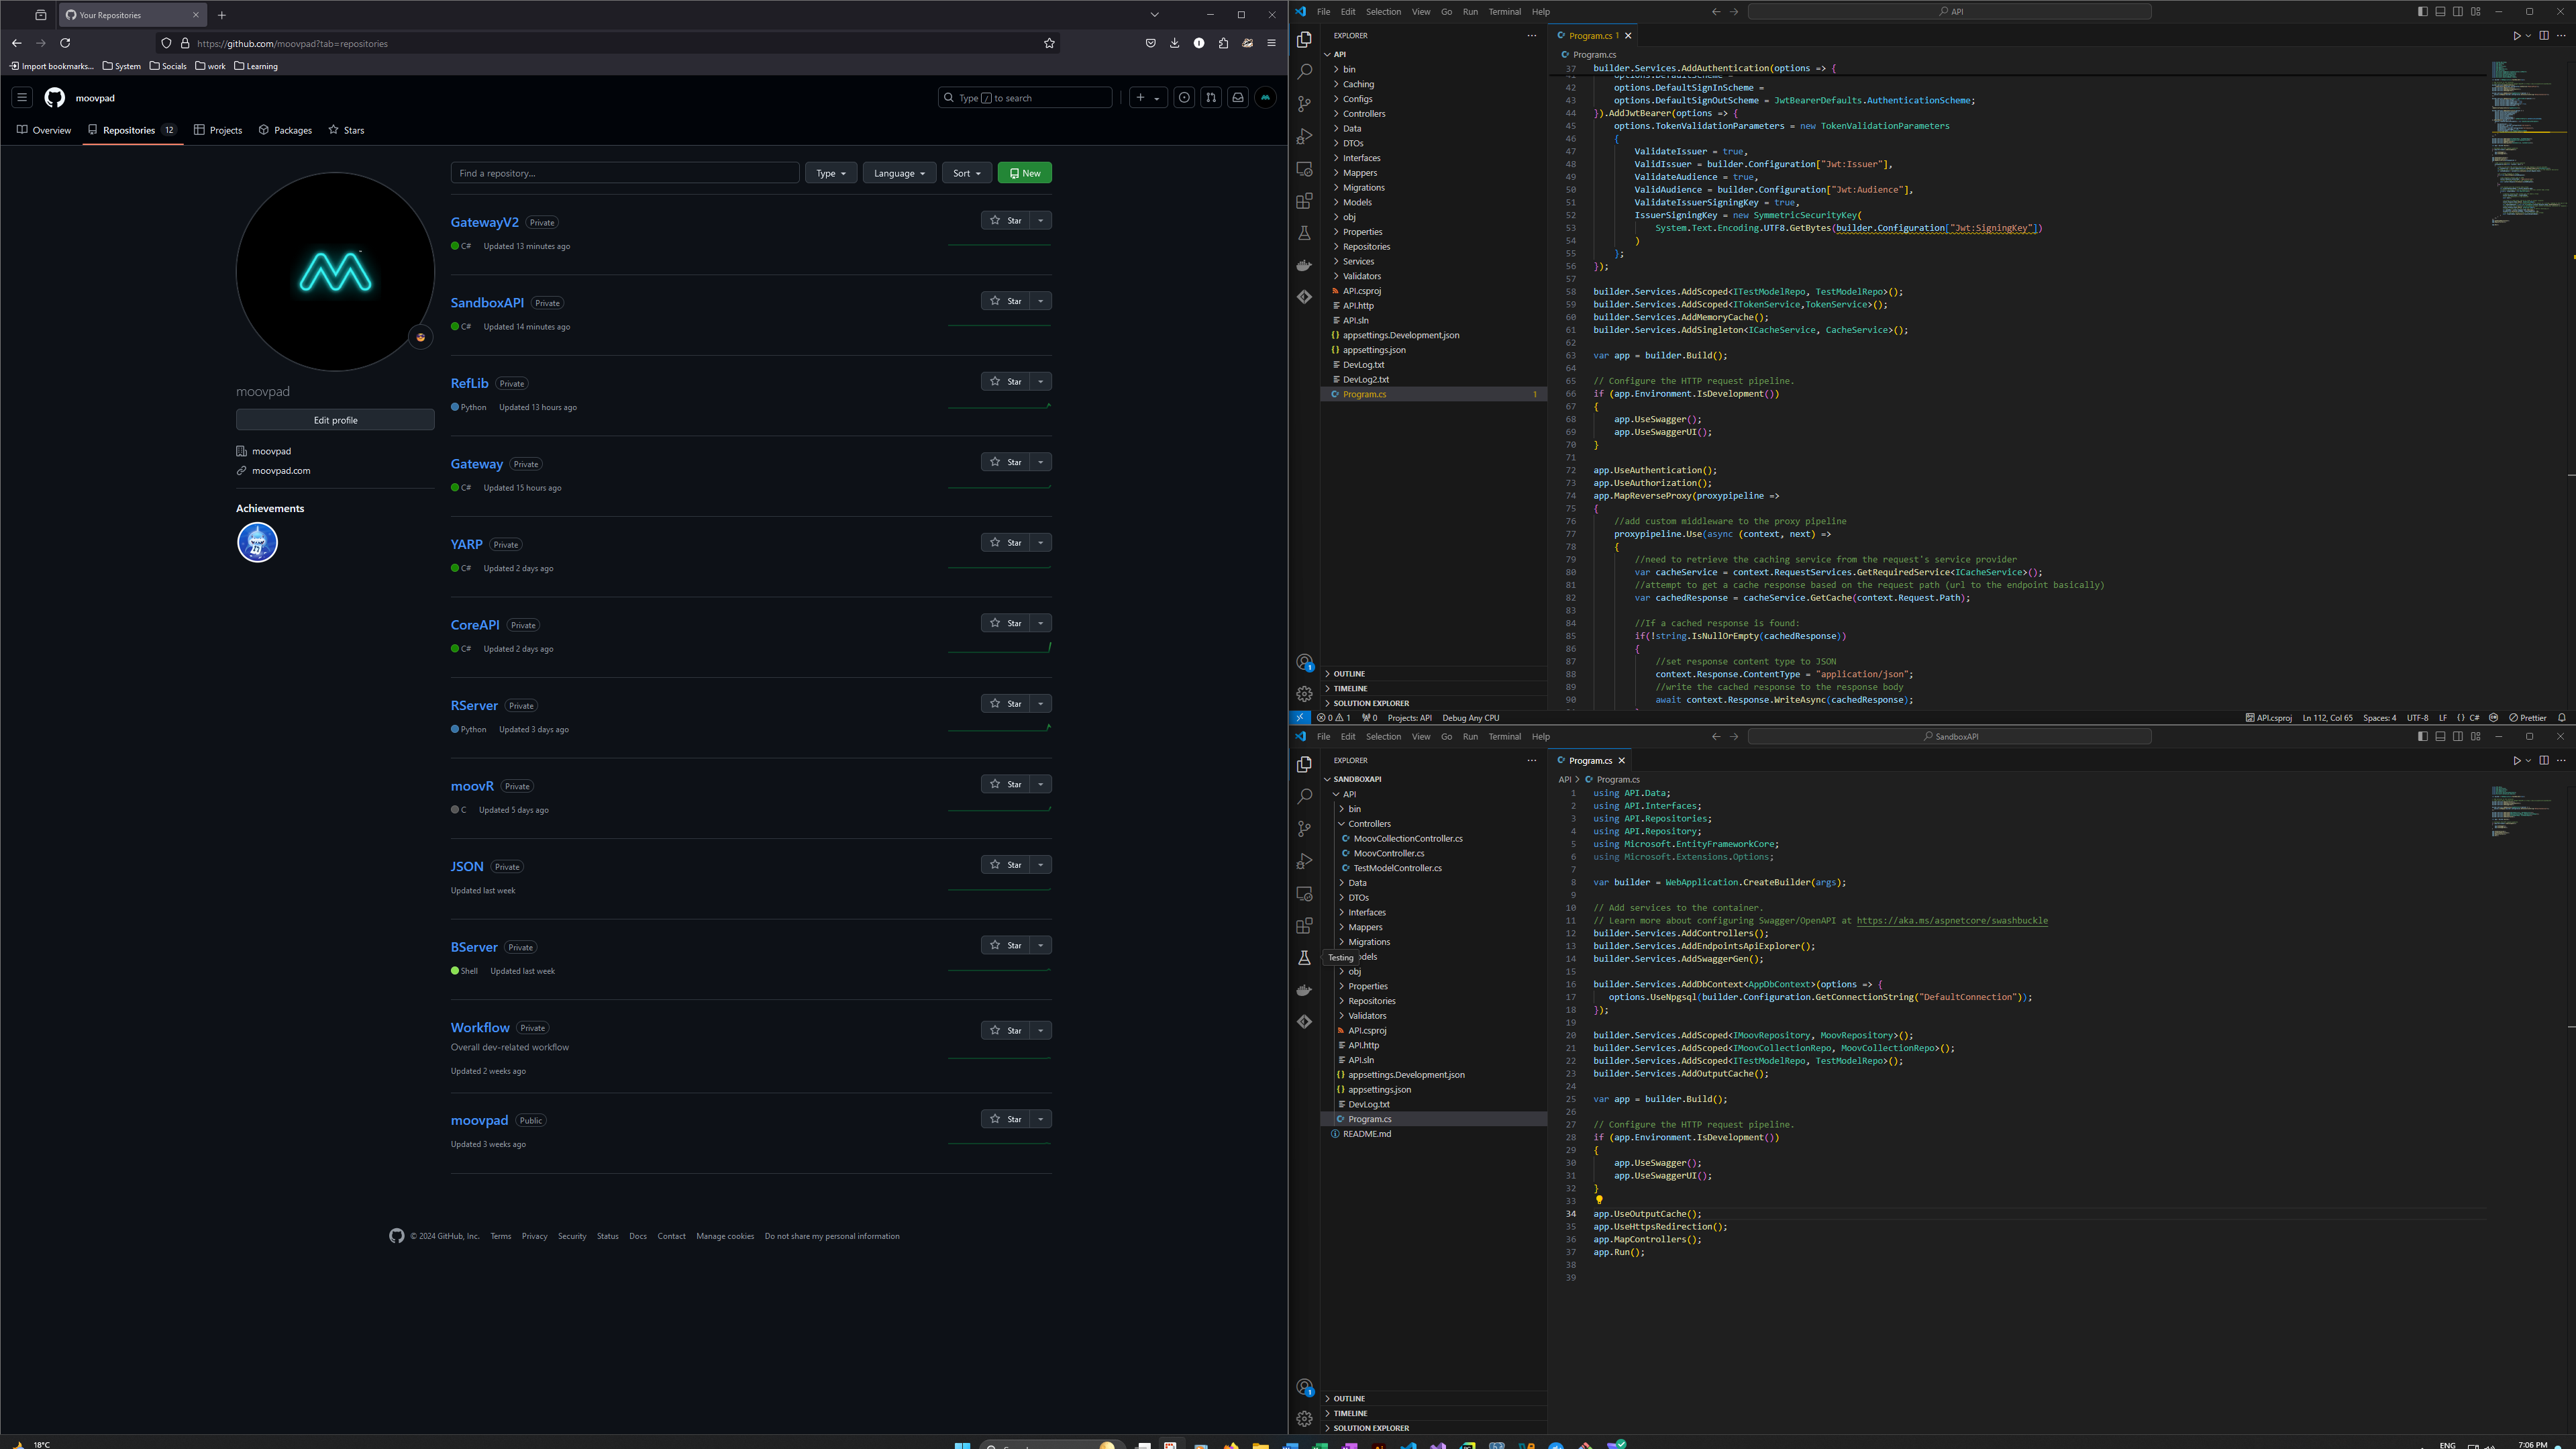Open GitHub footer Docs link
Screen dimensions: 2576x1449
638,1236
